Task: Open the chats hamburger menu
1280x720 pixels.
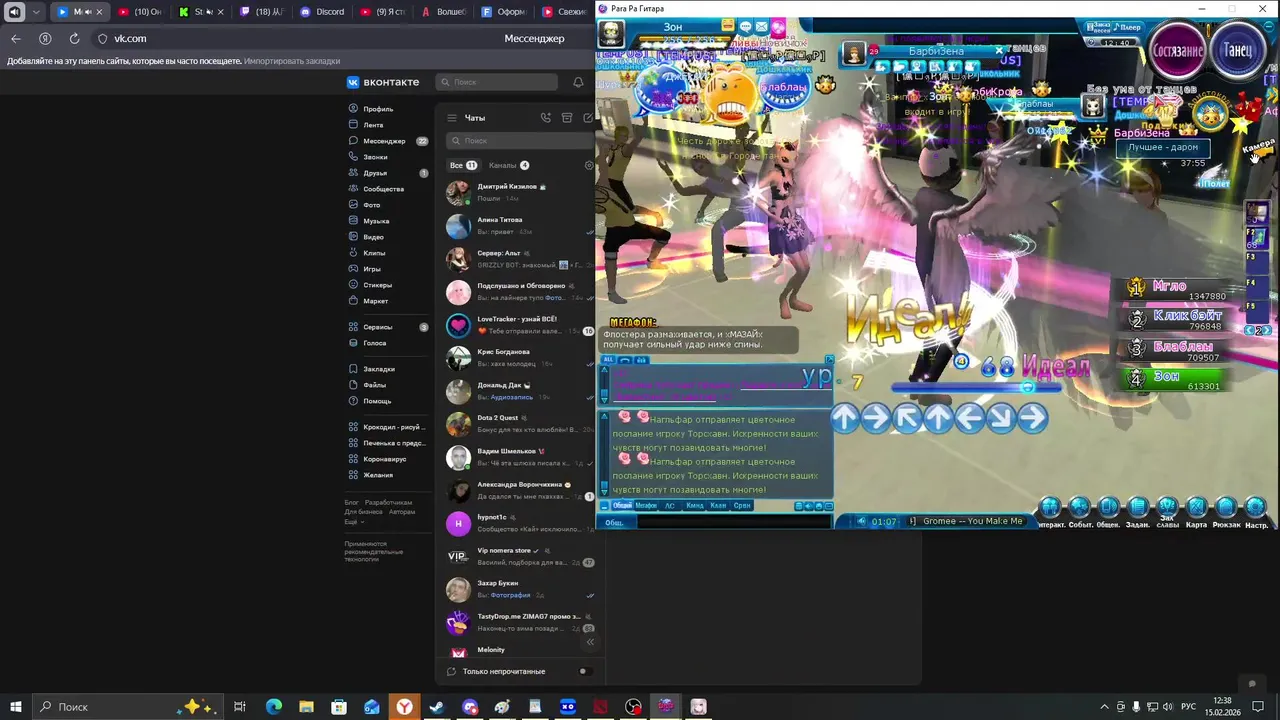Action: [x=452, y=118]
